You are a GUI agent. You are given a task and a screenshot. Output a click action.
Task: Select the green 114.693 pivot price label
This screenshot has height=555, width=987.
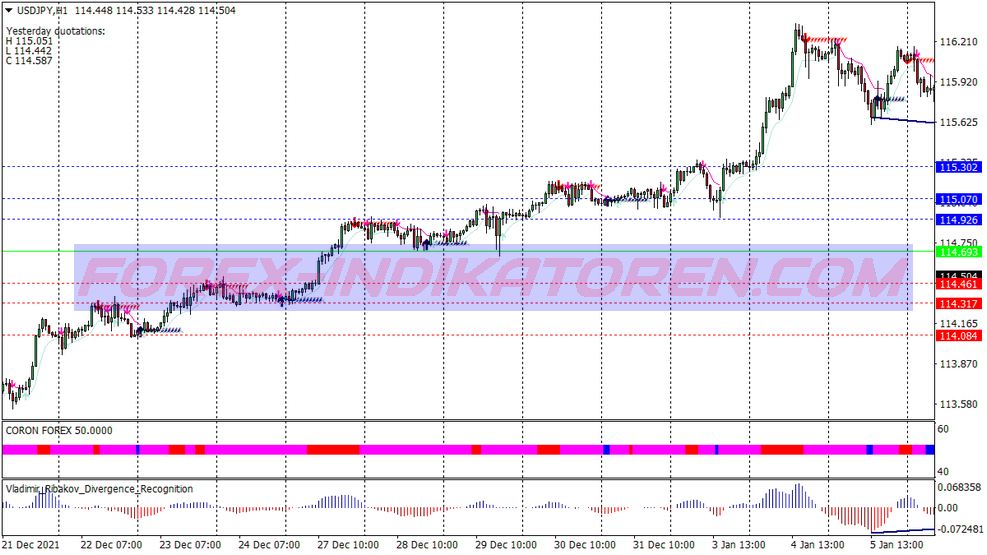959,252
